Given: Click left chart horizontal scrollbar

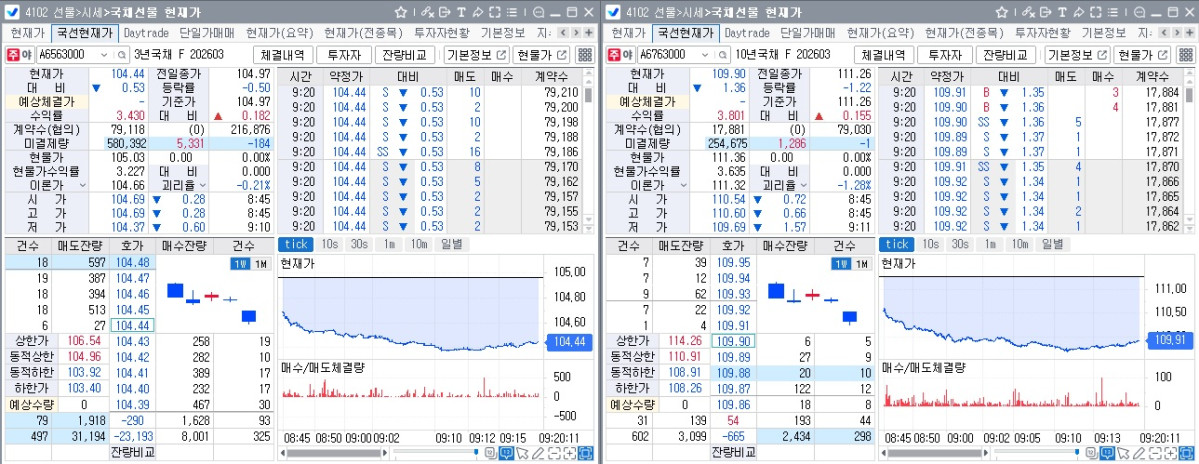Looking at the screenshot, I should tap(333, 453).
